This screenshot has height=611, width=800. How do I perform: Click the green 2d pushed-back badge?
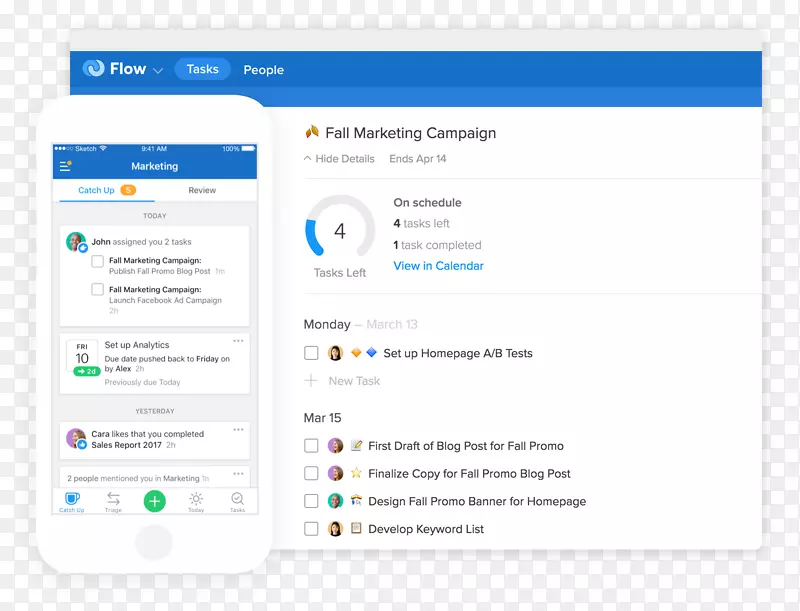point(87,371)
